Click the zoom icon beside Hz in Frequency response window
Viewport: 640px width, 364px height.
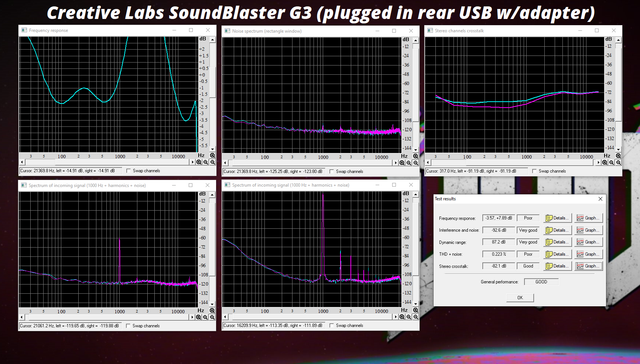212,155
